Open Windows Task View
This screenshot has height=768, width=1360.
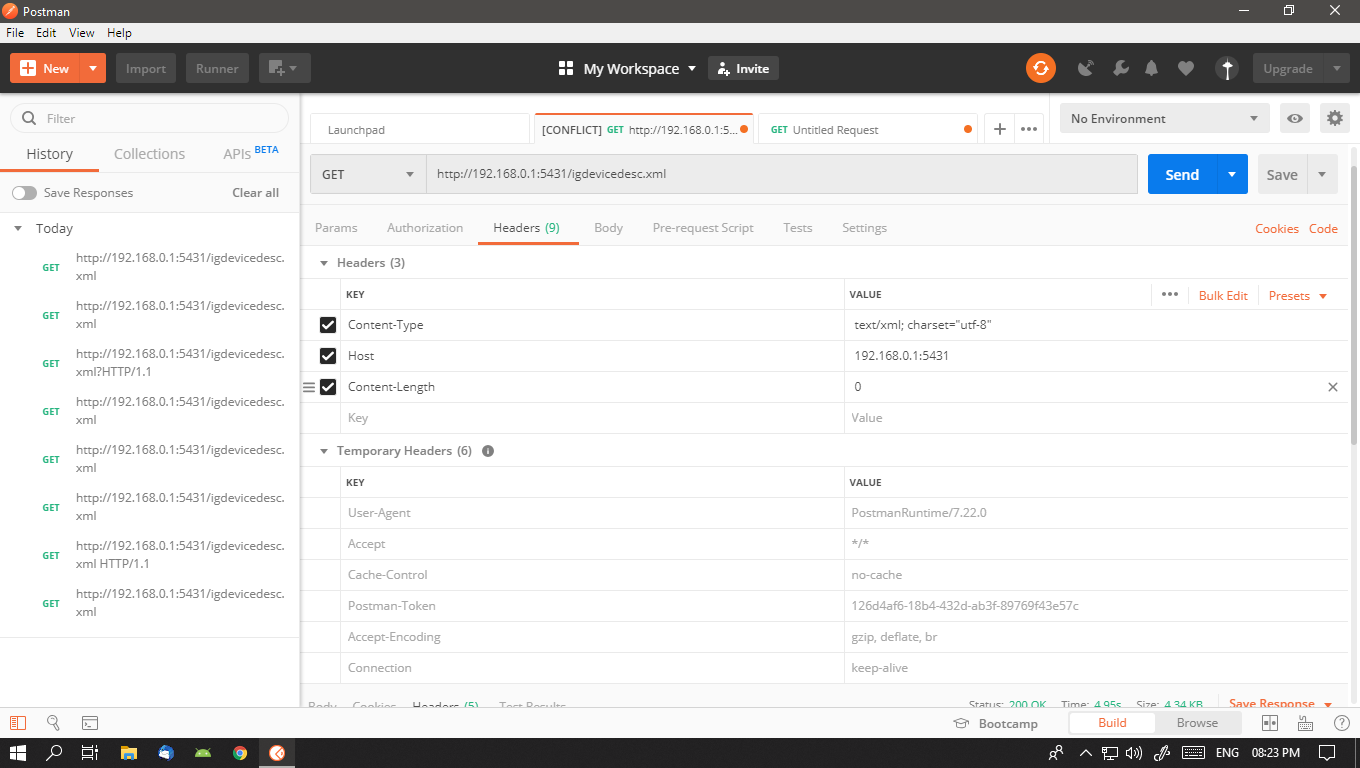coord(90,753)
